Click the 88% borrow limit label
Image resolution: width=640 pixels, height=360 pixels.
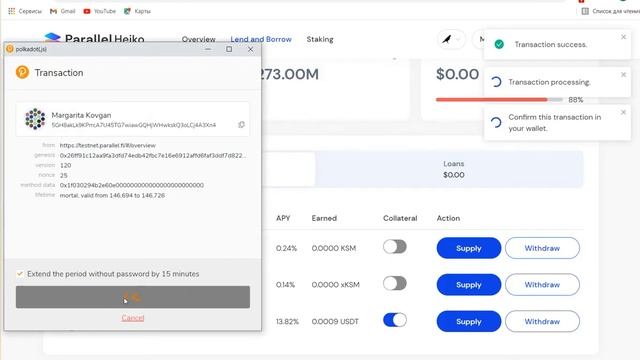point(576,100)
